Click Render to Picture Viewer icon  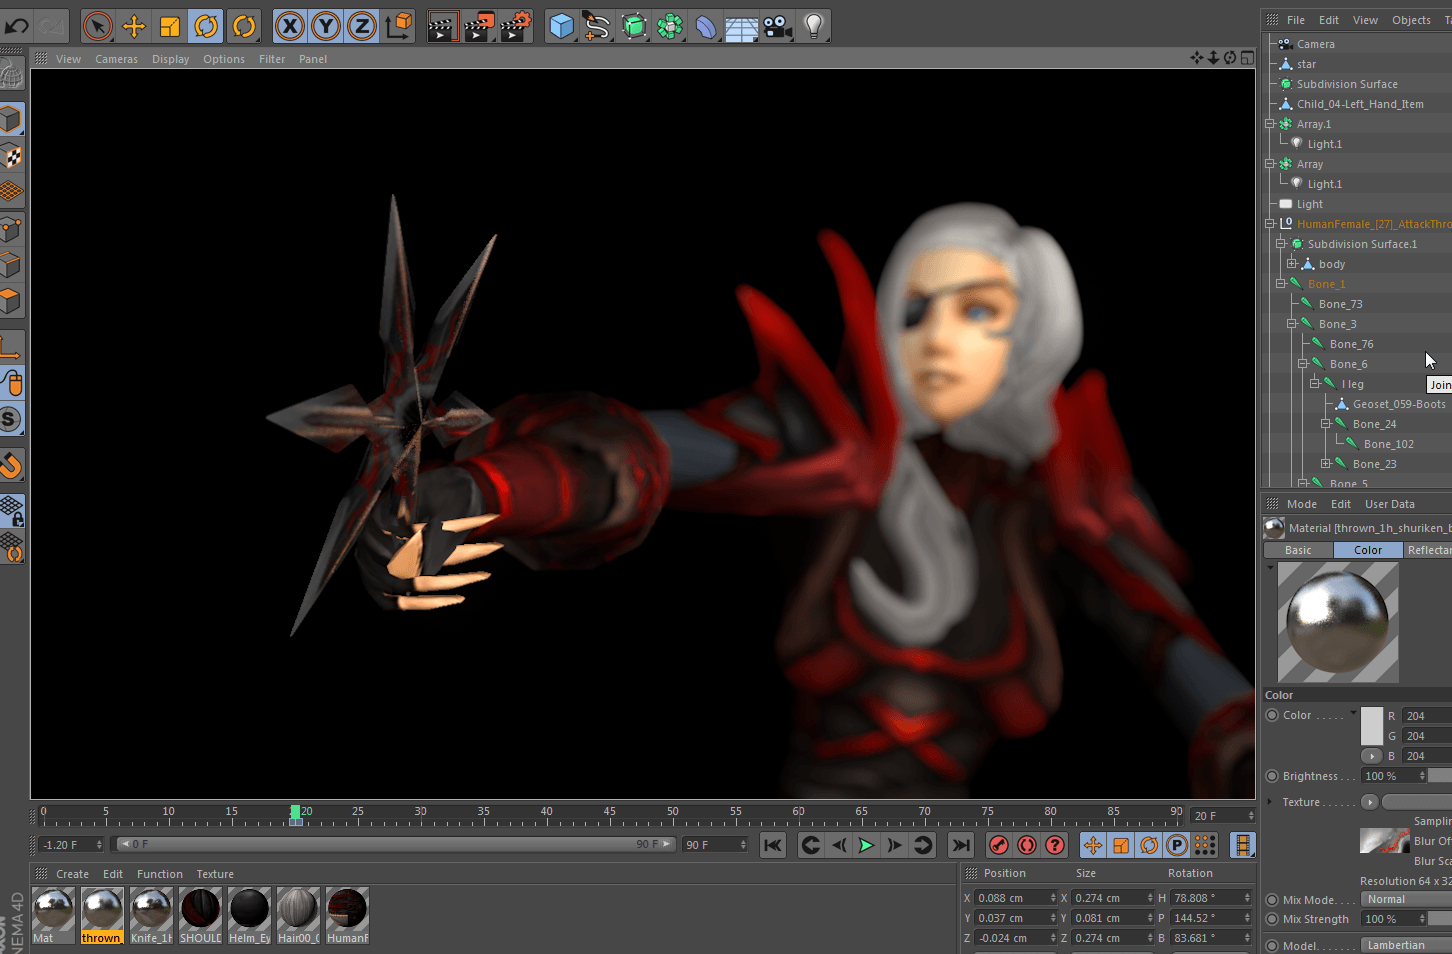tap(479, 26)
